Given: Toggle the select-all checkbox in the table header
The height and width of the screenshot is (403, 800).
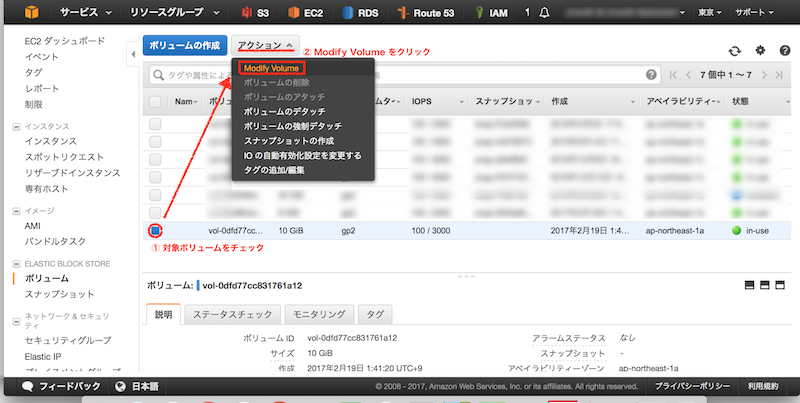Looking at the screenshot, I should point(155,102).
